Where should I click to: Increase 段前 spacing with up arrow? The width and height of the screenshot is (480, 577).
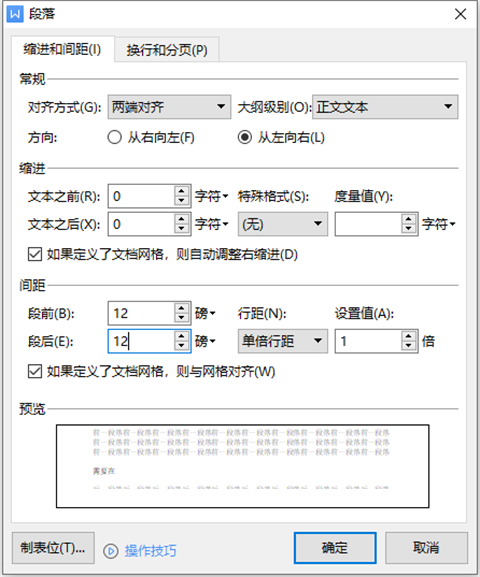[181, 308]
